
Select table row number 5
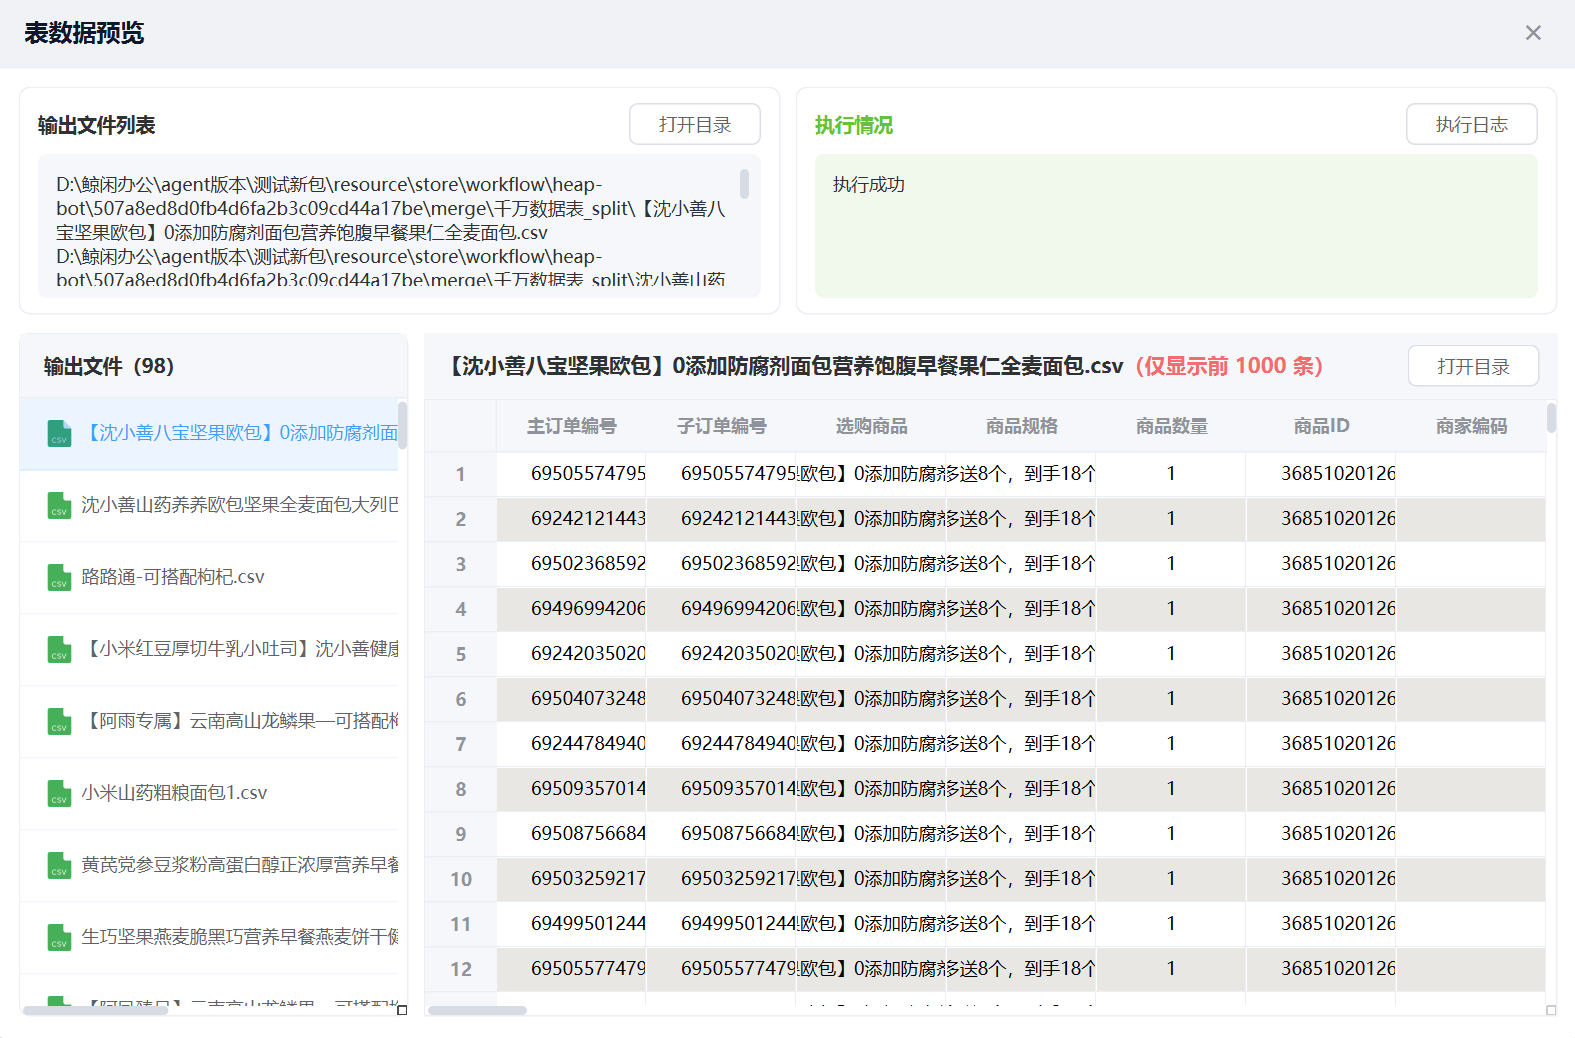[461, 654]
